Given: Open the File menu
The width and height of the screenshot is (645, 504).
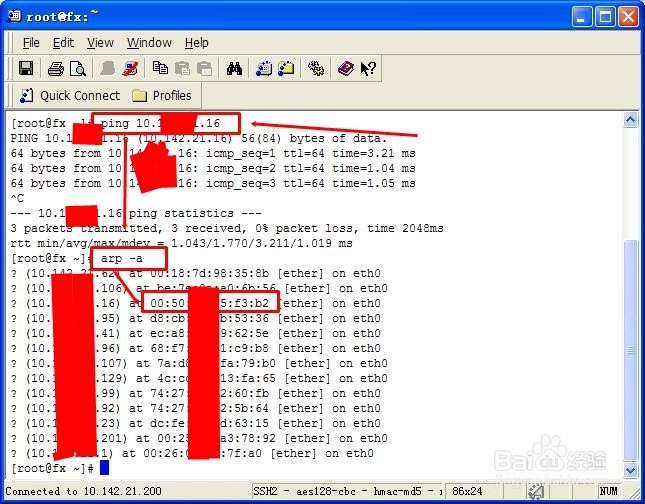Looking at the screenshot, I should (x=31, y=43).
